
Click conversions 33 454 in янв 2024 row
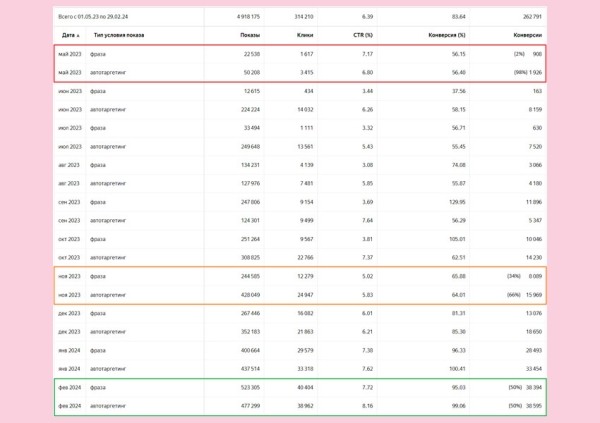(534, 369)
